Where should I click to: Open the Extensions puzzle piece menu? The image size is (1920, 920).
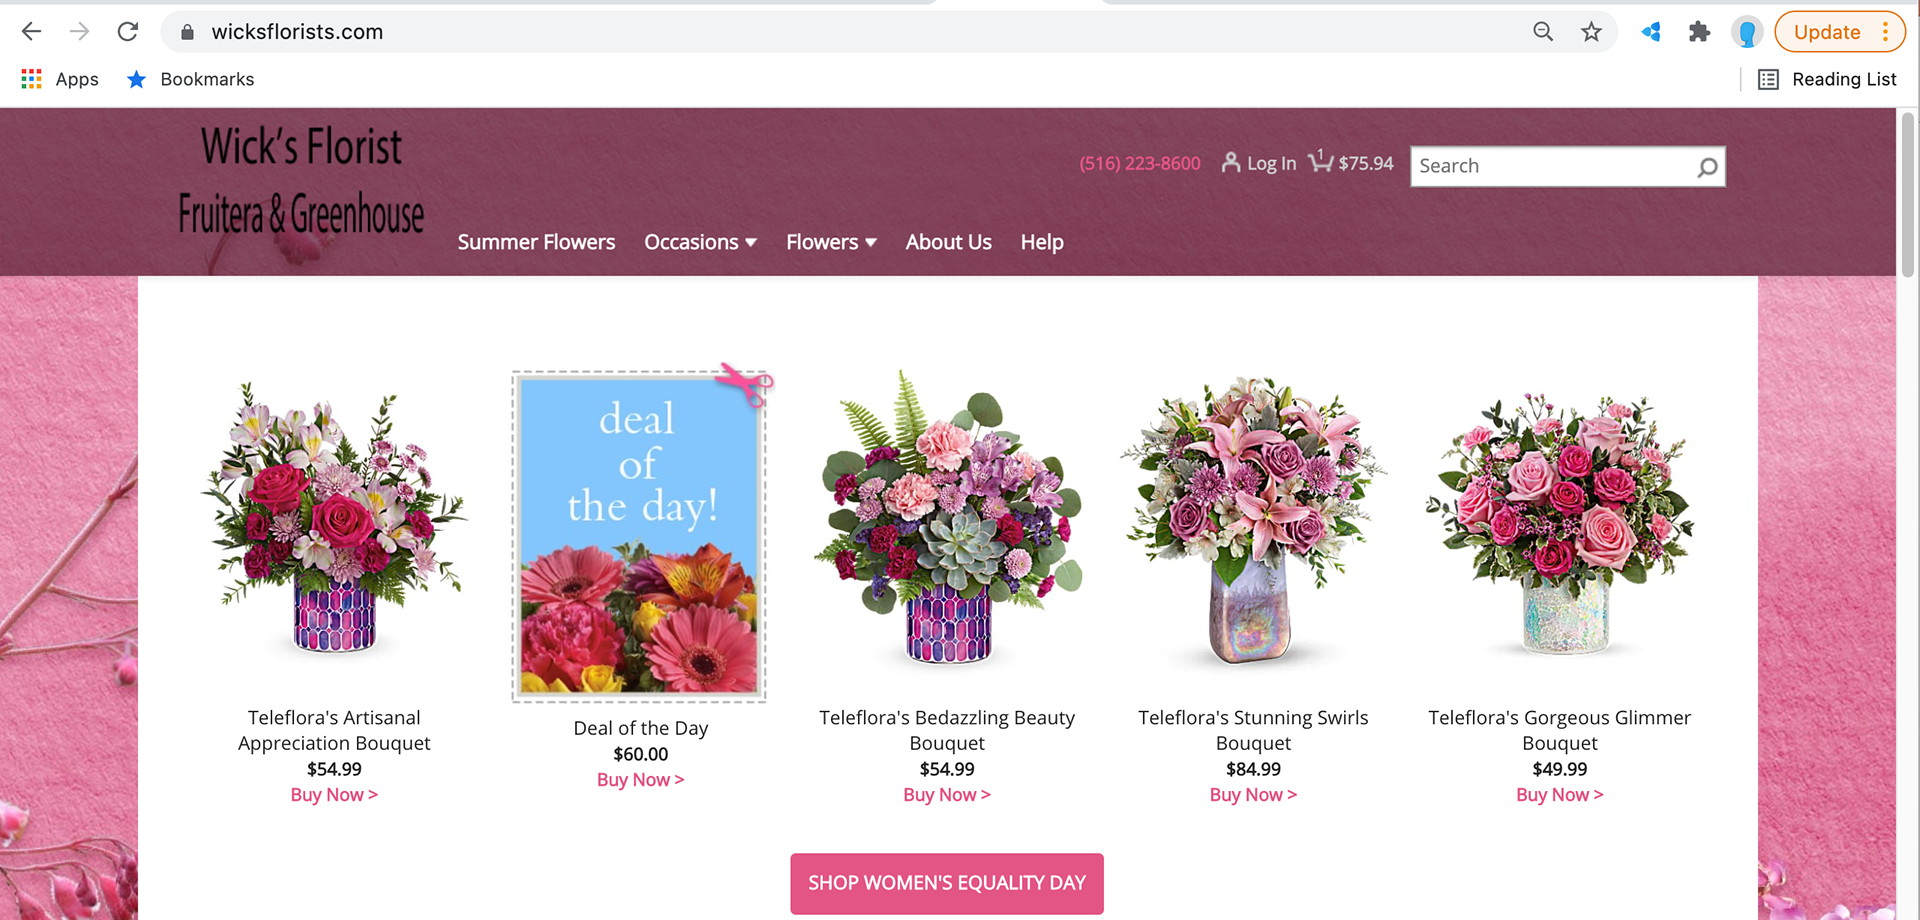[1699, 32]
